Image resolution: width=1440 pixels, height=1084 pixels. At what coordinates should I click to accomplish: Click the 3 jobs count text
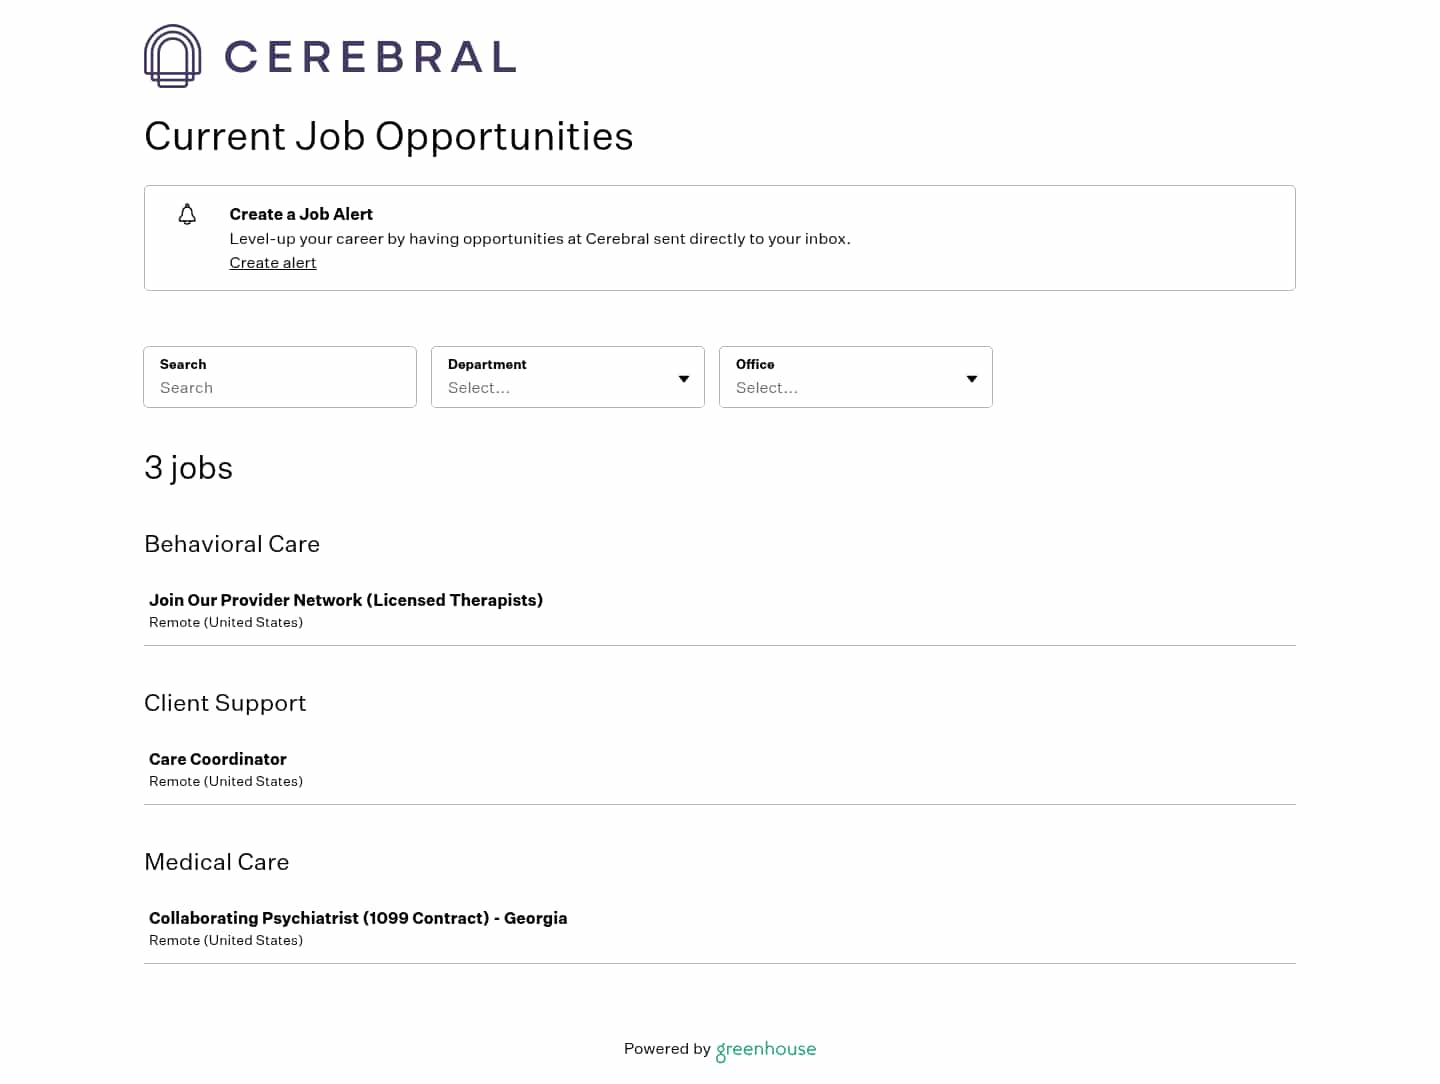coord(188,468)
